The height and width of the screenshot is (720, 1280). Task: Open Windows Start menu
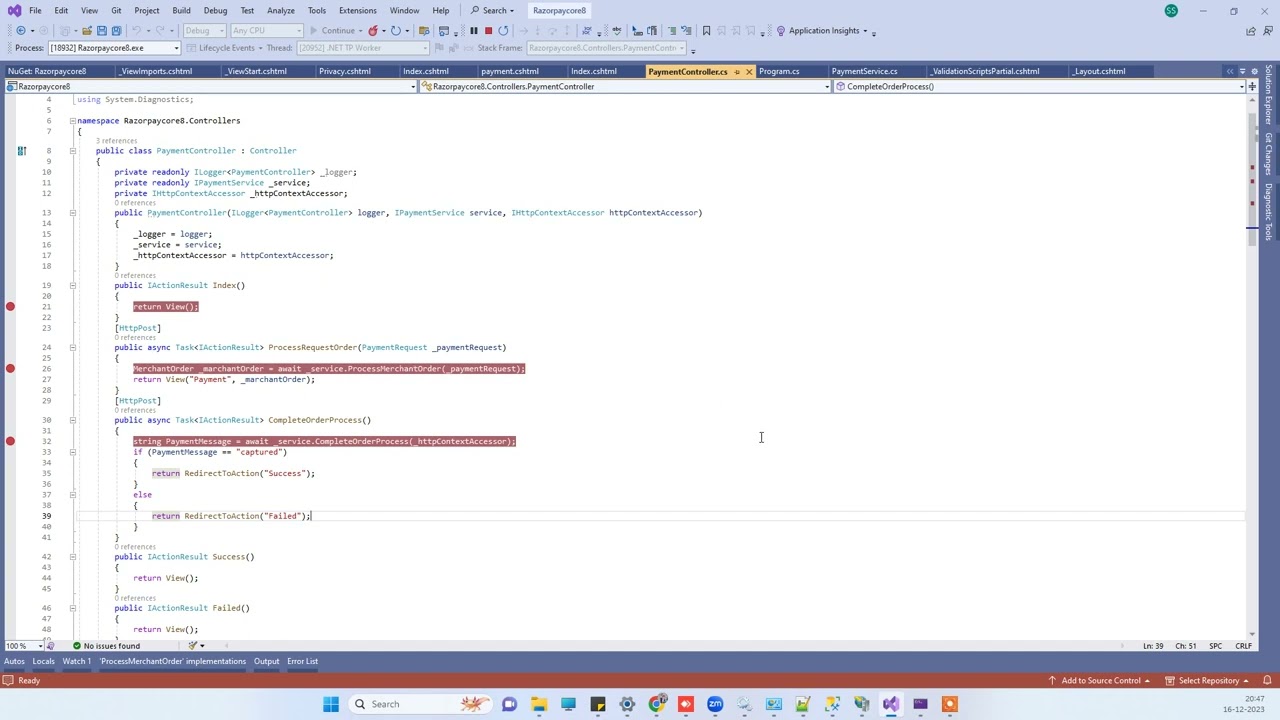click(x=331, y=704)
